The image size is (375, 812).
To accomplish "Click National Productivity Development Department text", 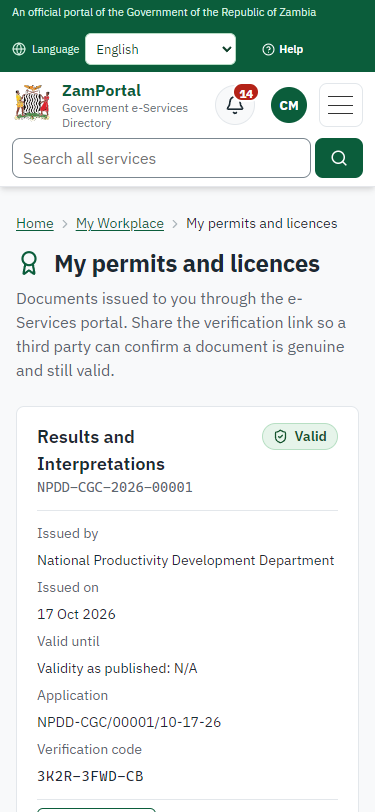I will [x=186, y=560].
